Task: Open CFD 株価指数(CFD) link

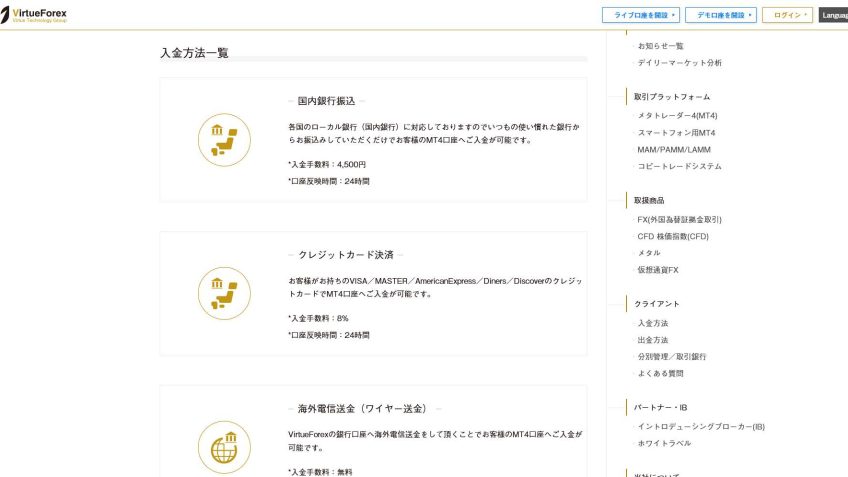Action: (672, 237)
